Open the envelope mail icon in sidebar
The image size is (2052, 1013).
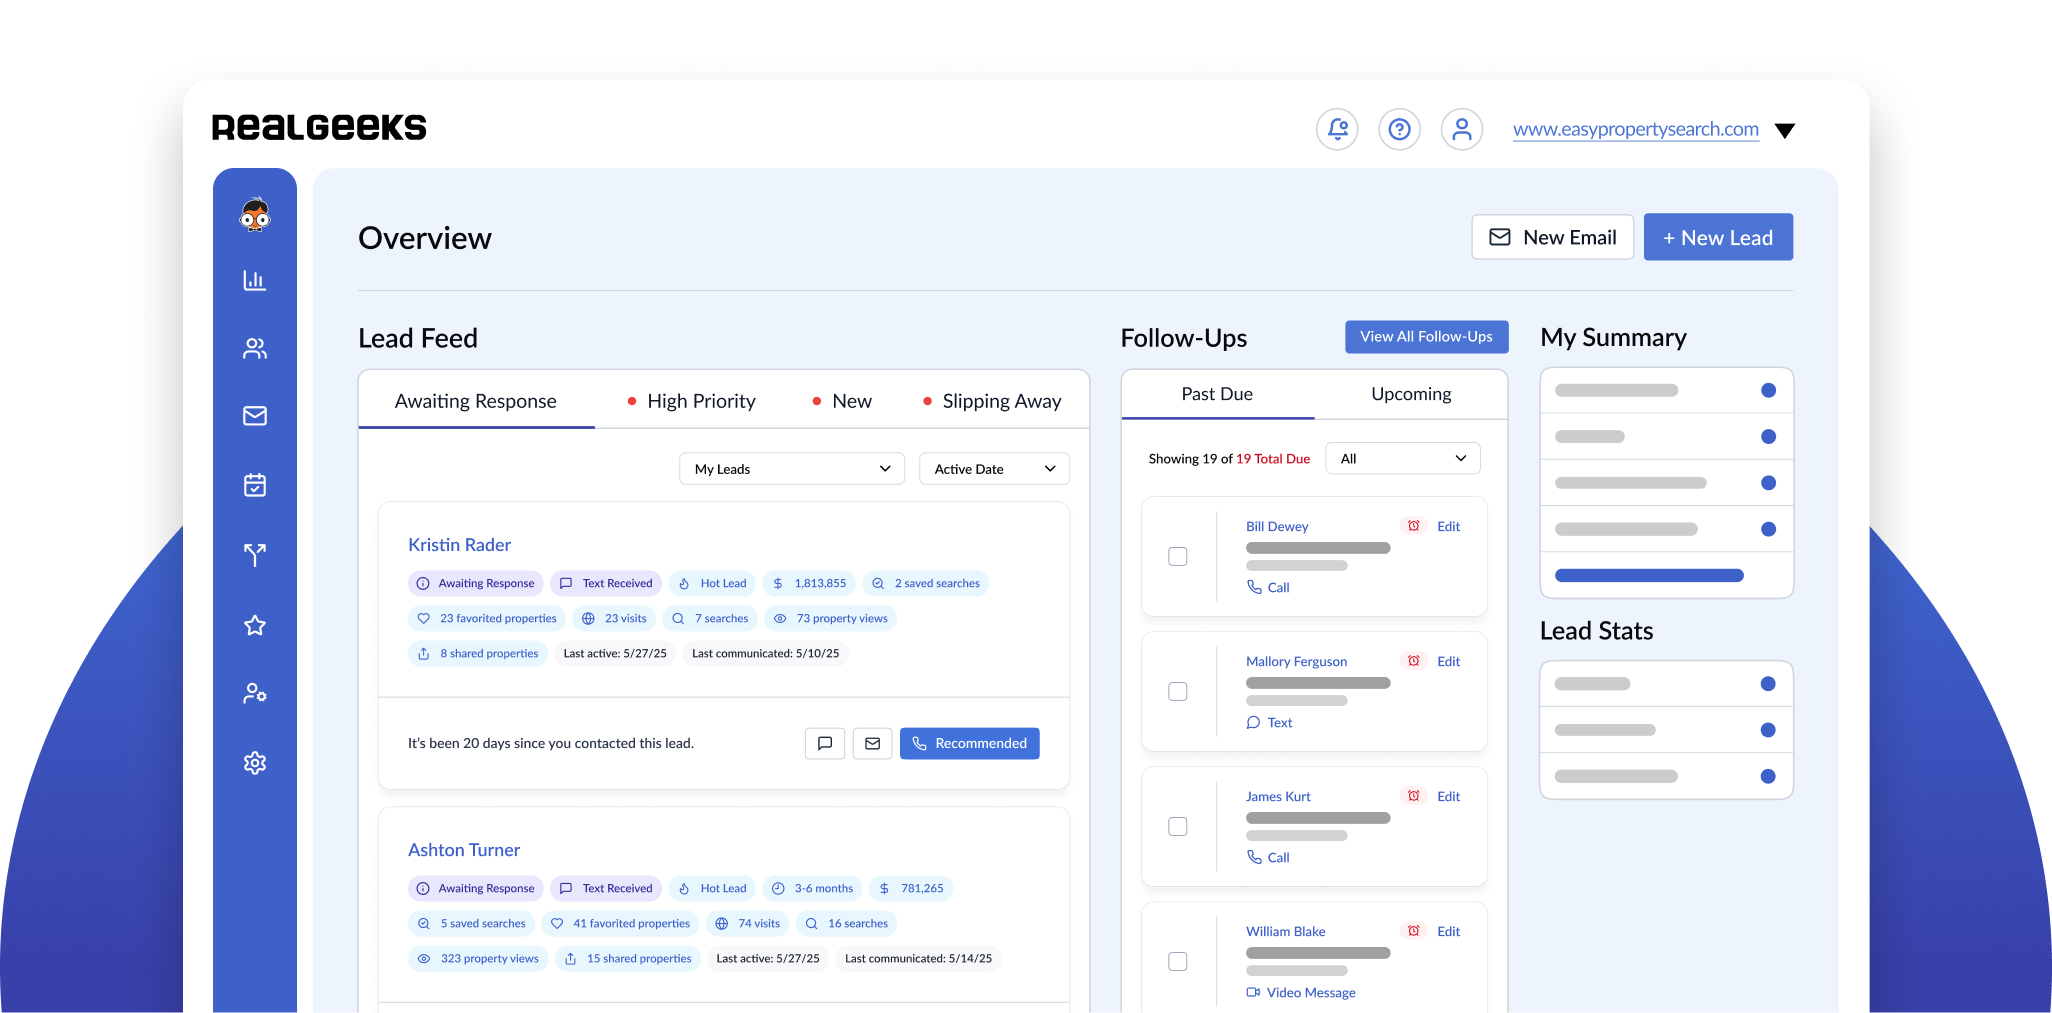pyautogui.click(x=255, y=416)
